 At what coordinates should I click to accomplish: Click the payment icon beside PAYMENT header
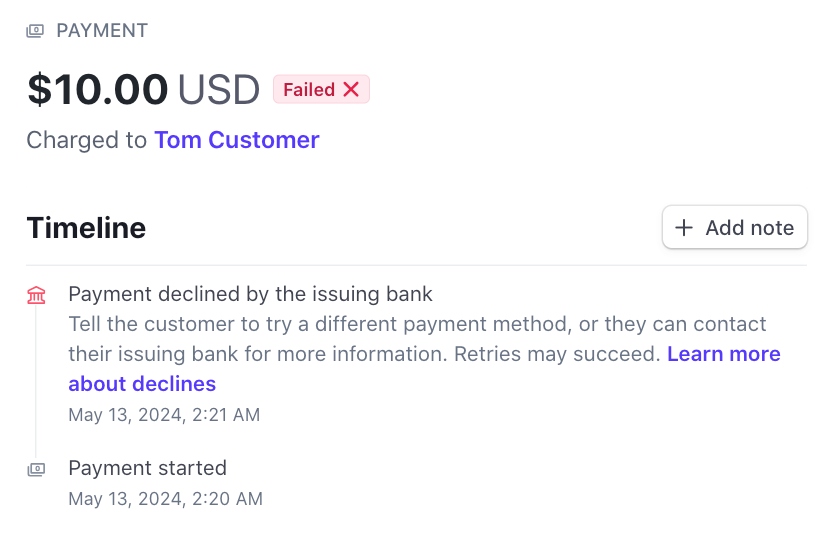[36, 31]
